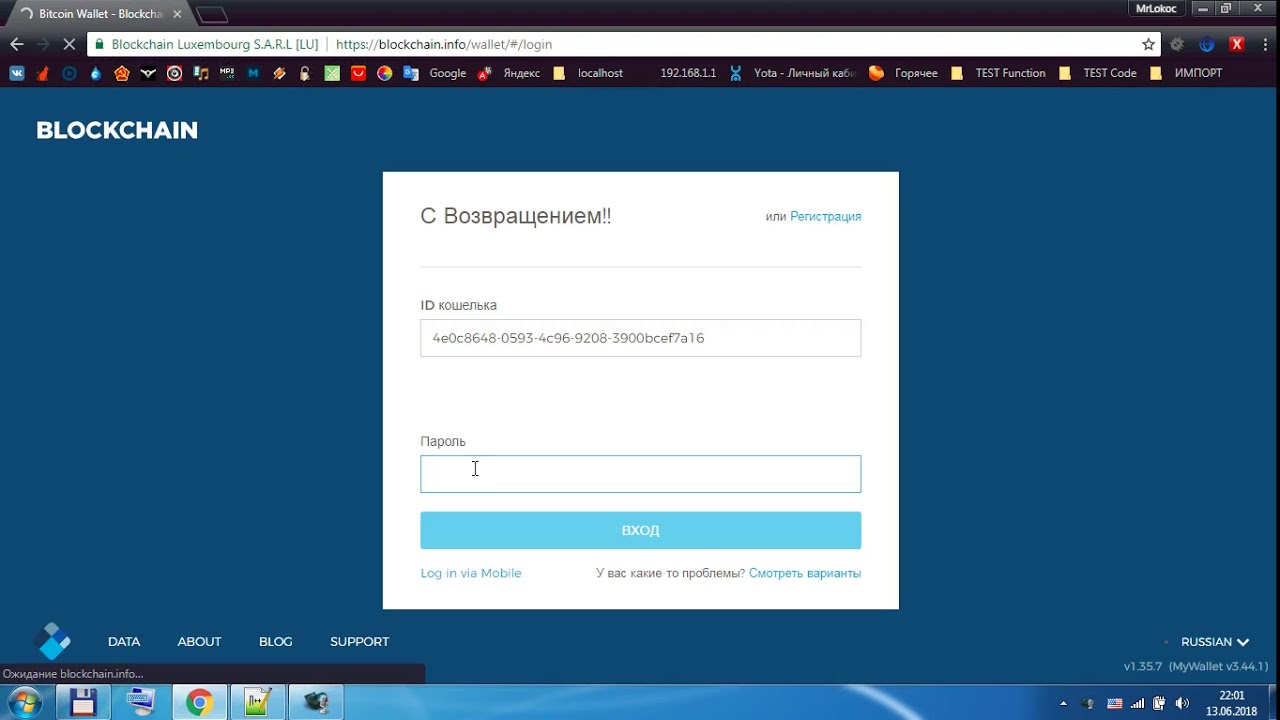Open the padlock bookmark icon
Image resolution: width=1280 pixels, height=720 pixels.
305,73
